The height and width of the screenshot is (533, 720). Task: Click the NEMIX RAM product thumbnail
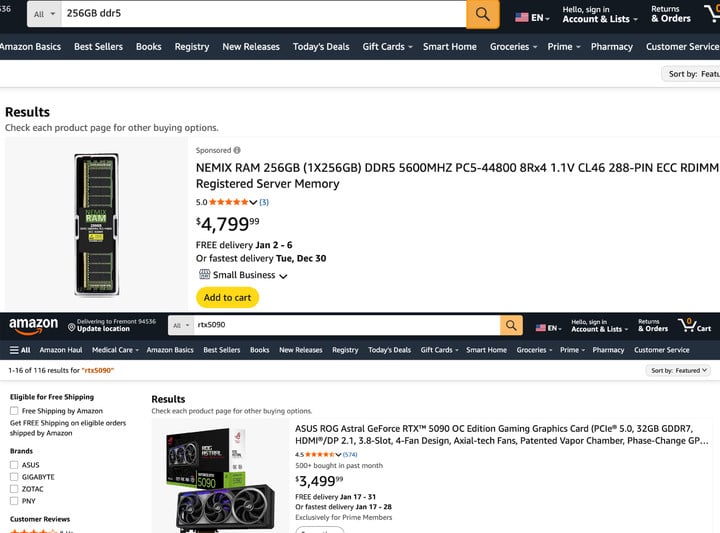pos(96,223)
